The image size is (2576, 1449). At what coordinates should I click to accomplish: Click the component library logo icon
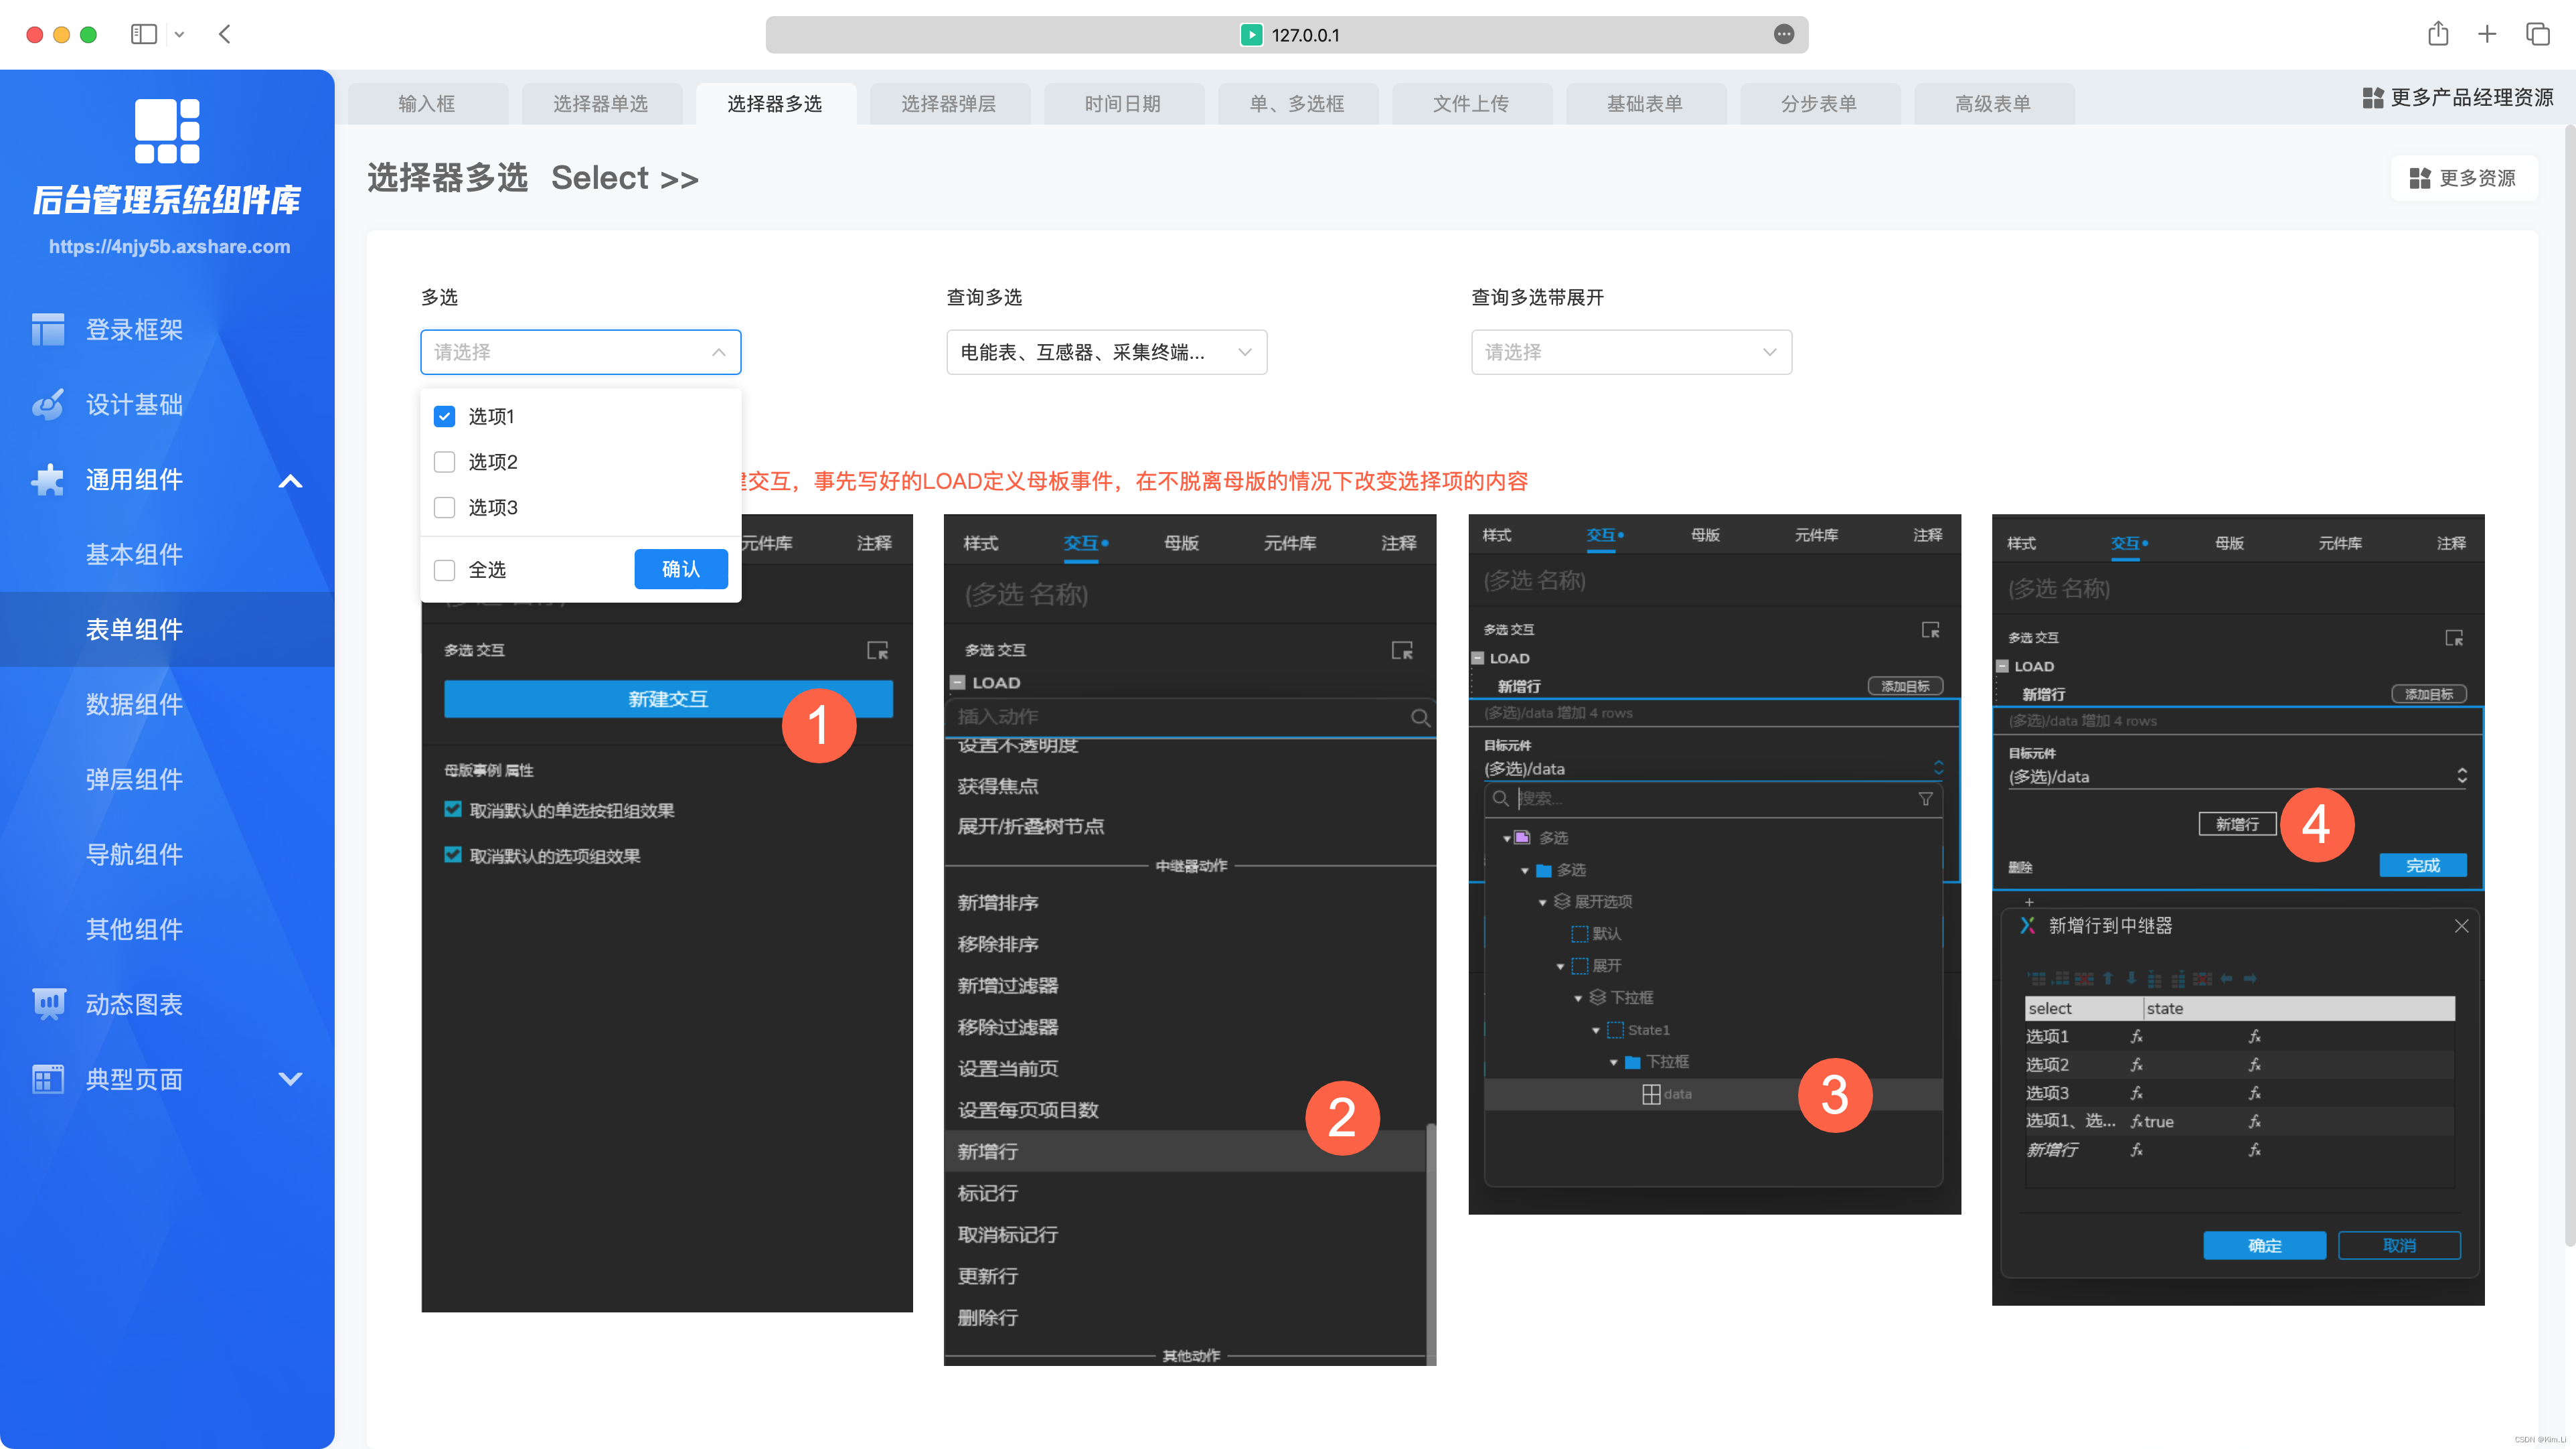tap(167, 130)
